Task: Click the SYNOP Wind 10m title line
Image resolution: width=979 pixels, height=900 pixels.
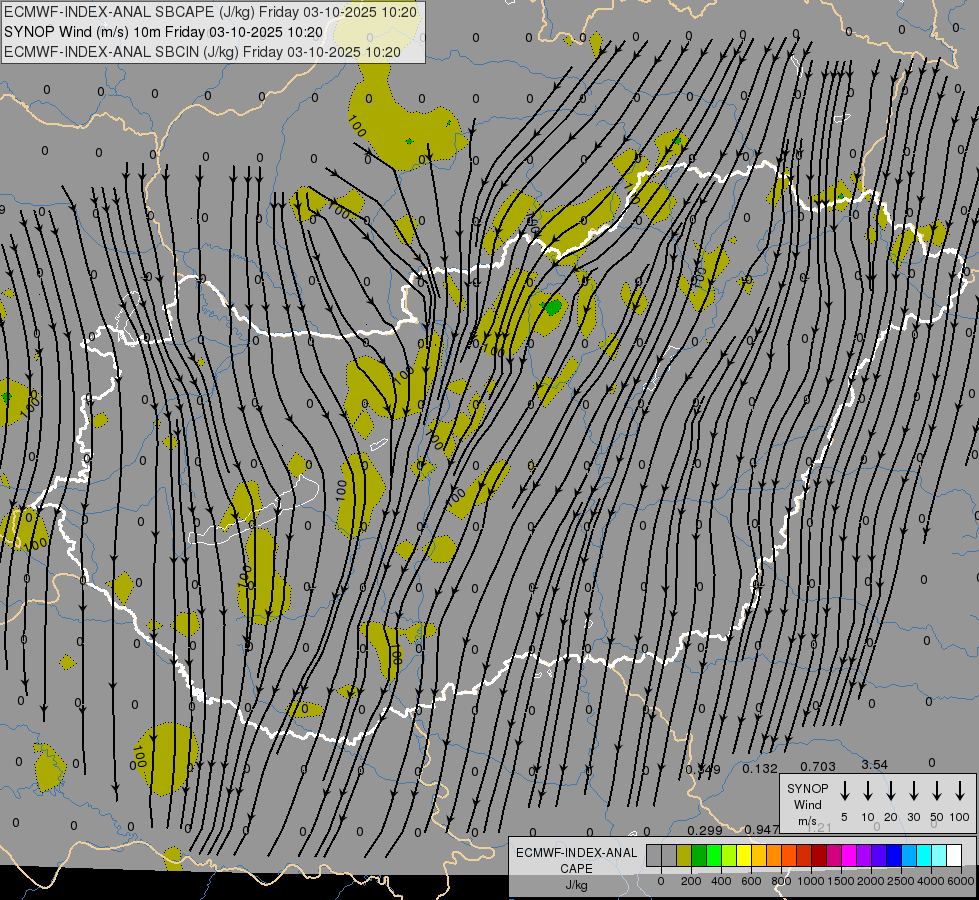Action: tap(164, 32)
